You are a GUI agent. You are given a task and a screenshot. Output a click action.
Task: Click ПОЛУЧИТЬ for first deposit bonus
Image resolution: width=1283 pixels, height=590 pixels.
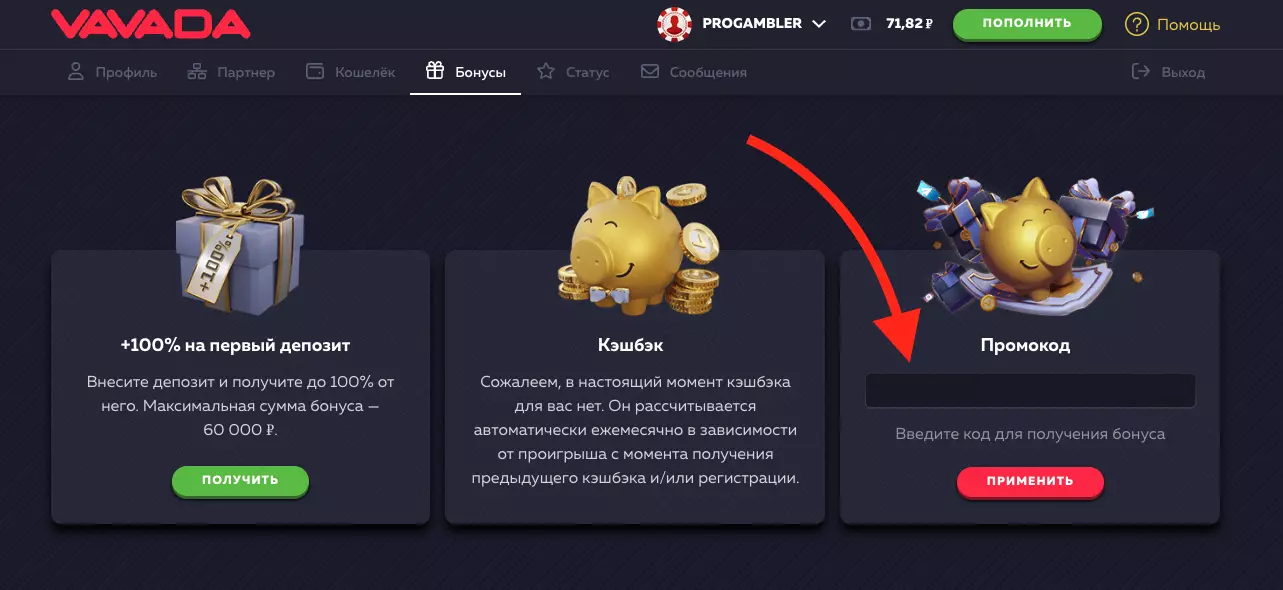coord(240,480)
